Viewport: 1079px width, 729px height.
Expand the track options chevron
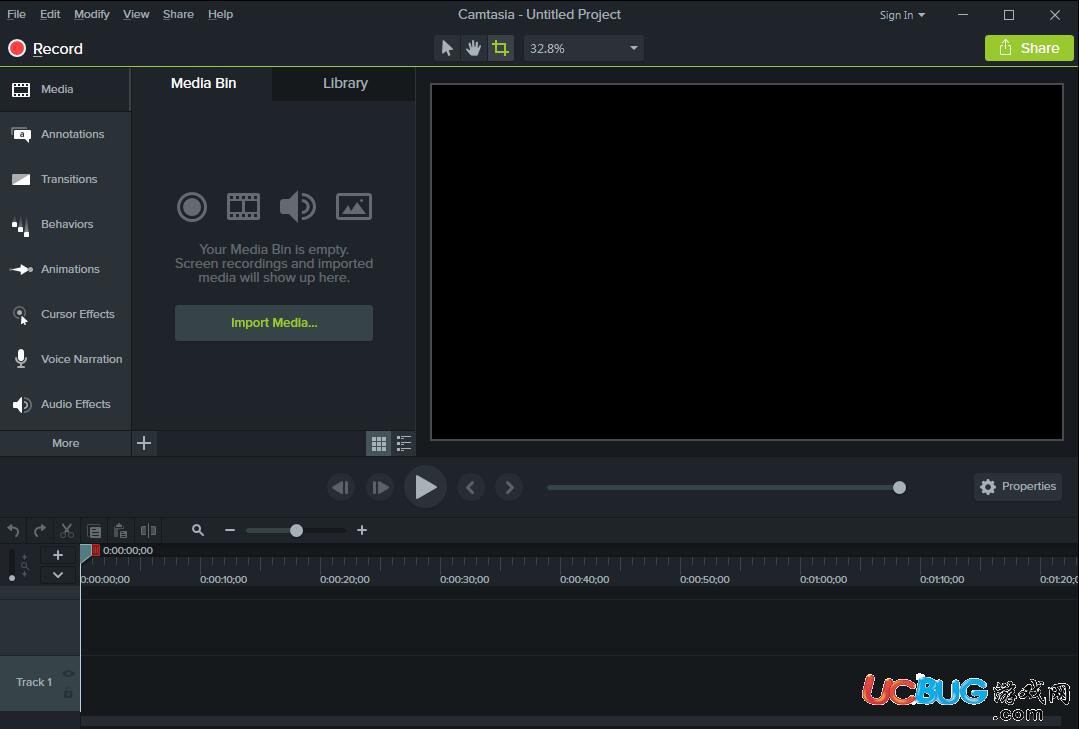click(x=58, y=575)
